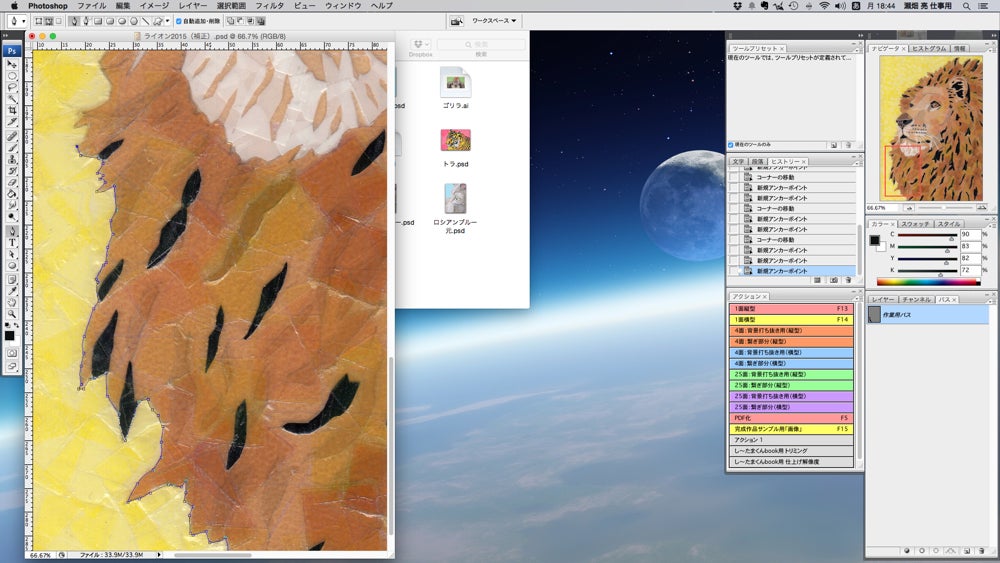The image size is (1000, 563).
Task: Toggle the 自動追加・削除 checkbox
Action: [x=179, y=20]
